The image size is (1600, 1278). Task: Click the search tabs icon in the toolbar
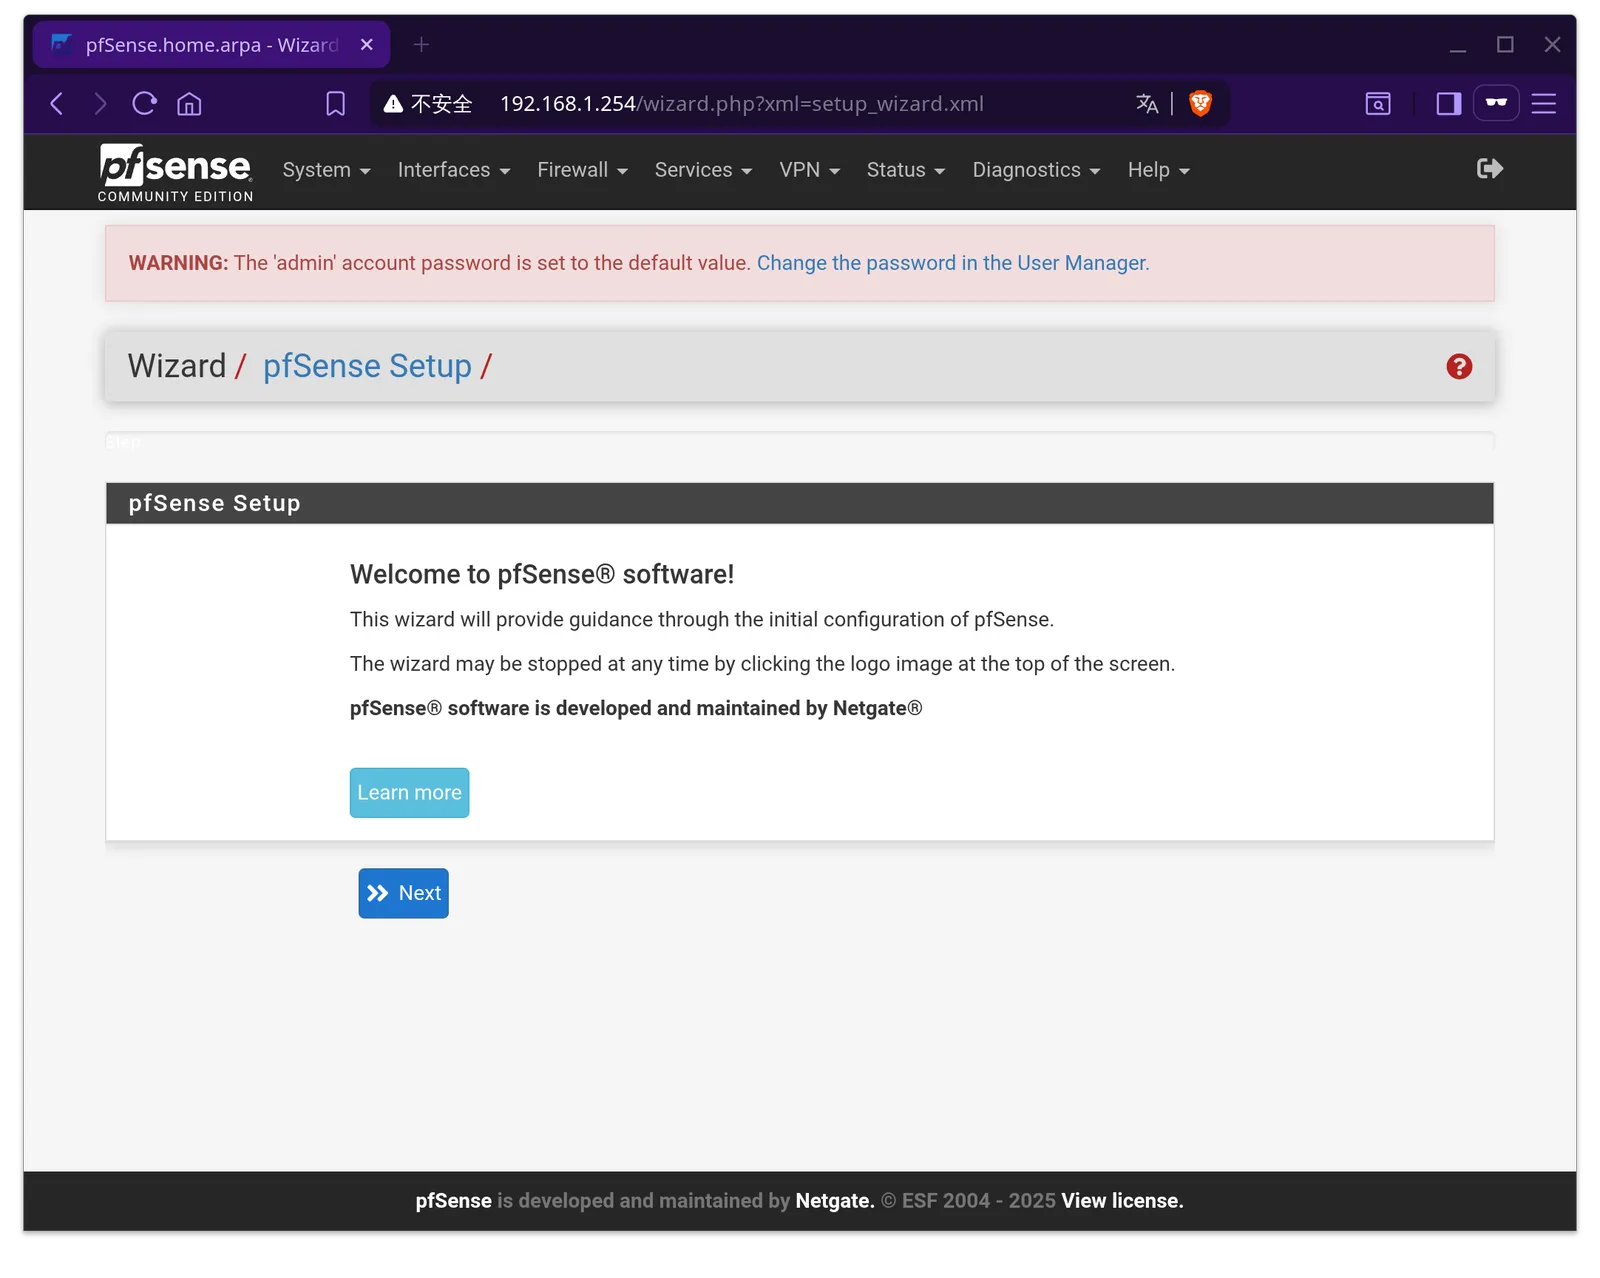[x=1378, y=104]
